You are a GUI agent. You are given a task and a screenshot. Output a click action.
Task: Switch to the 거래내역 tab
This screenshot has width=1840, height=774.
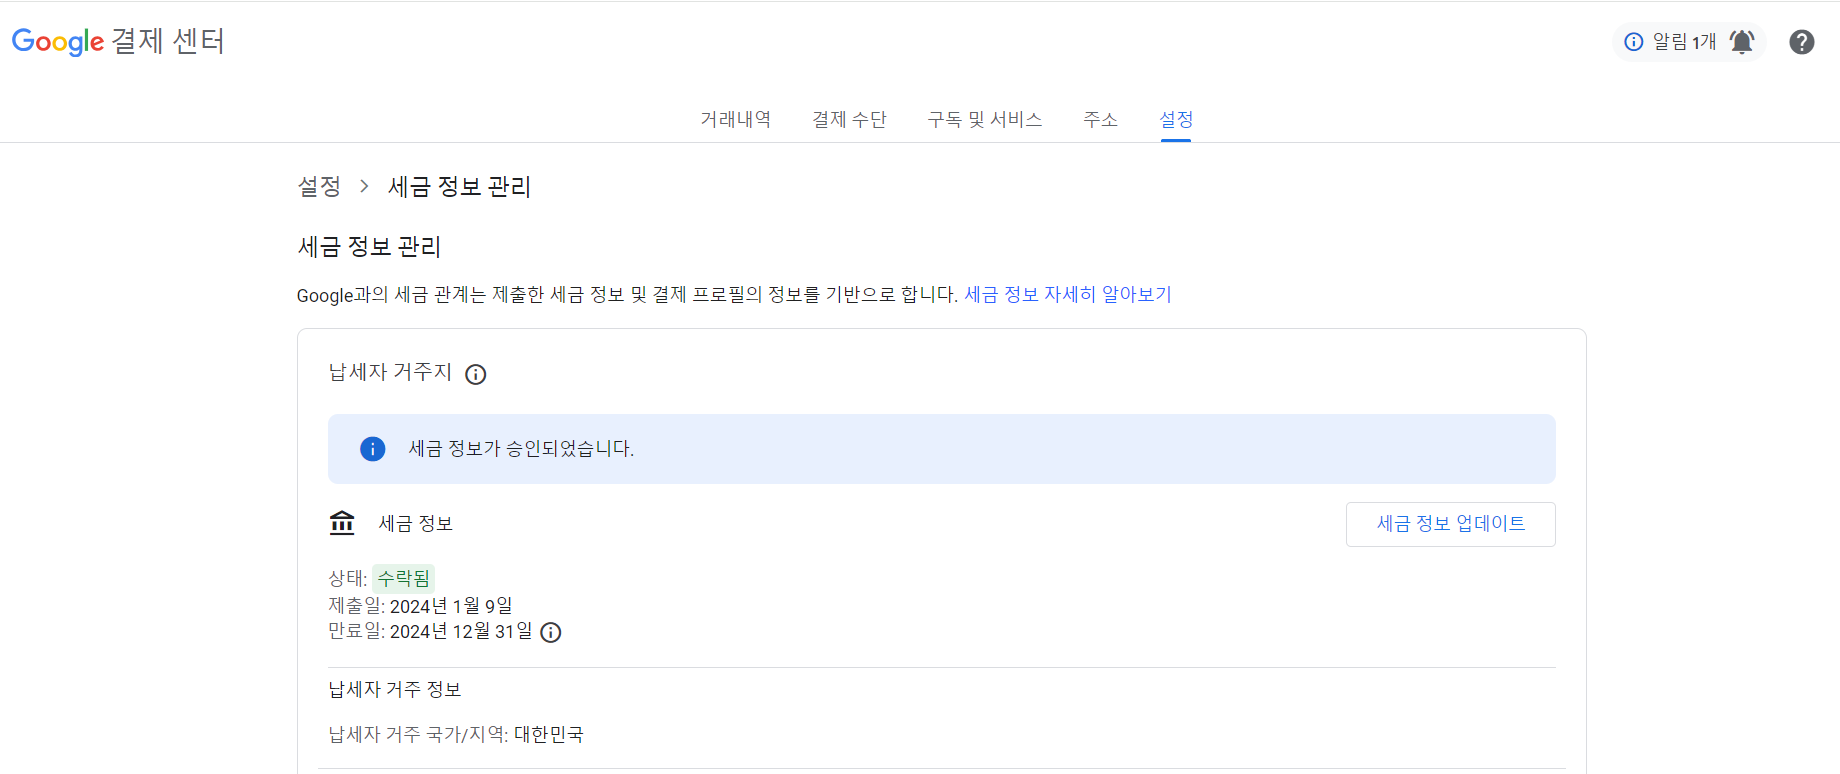[x=735, y=119]
